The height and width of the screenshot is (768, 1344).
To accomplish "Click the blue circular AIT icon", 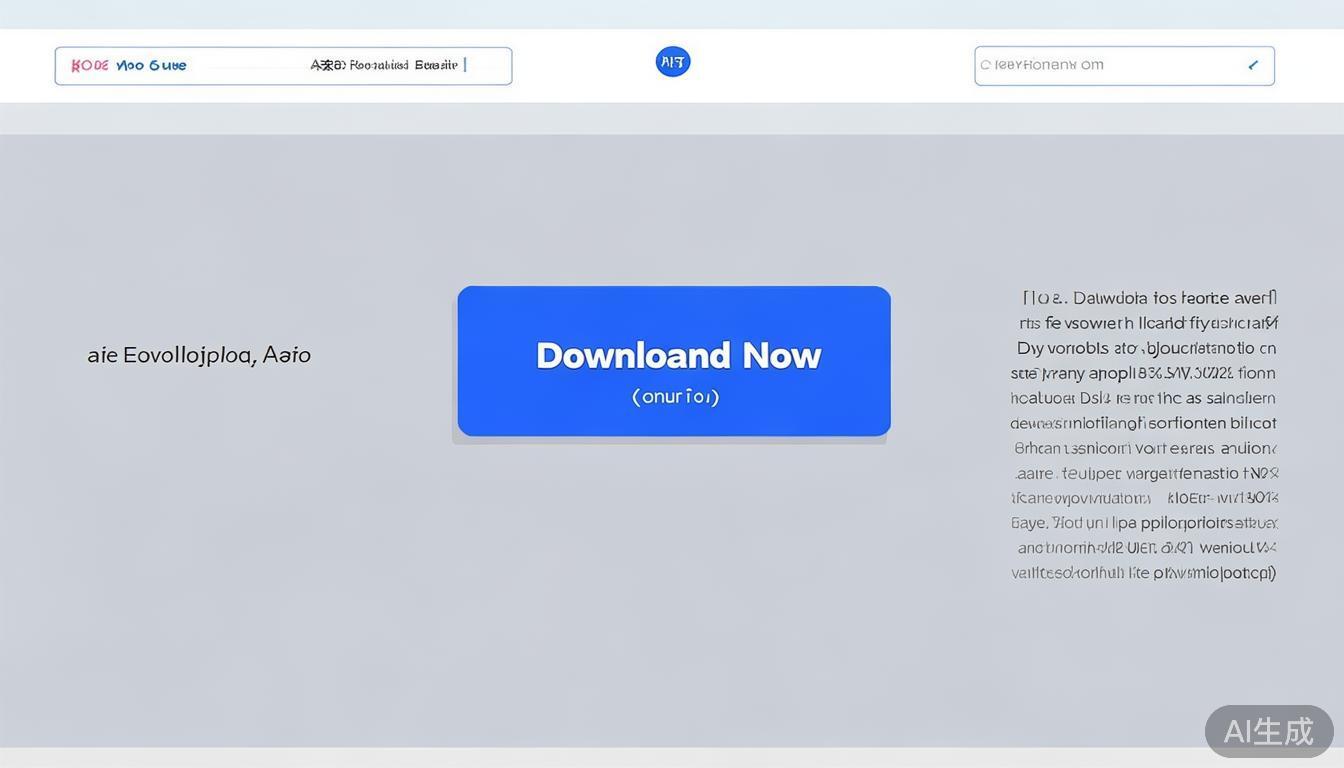I will point(673,62).
